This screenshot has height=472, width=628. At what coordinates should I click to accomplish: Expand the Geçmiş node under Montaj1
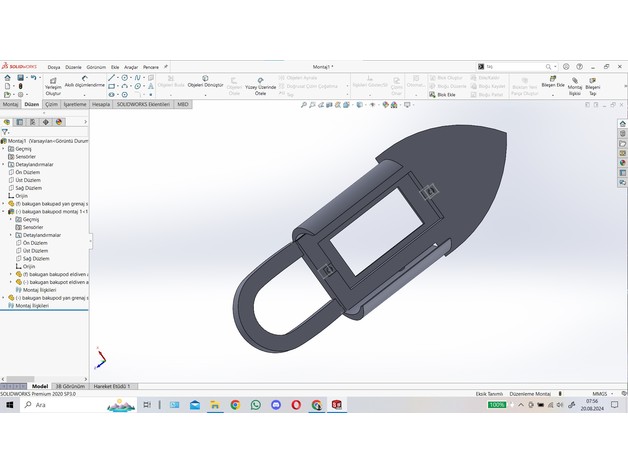4,149
